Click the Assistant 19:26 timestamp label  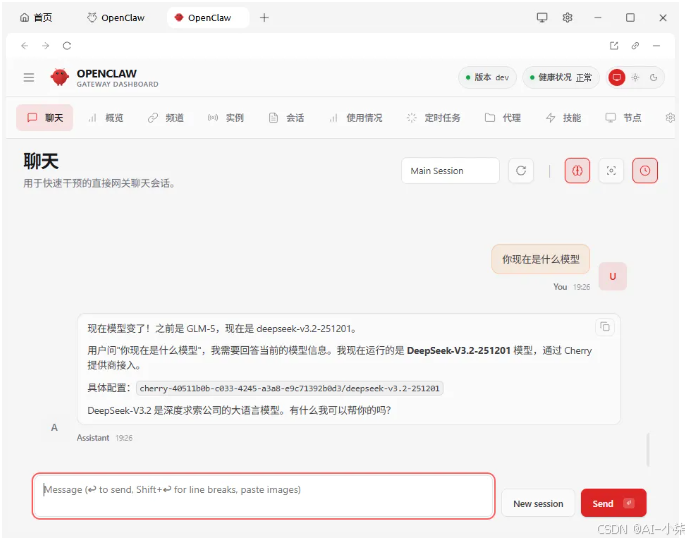pos(105,438)
